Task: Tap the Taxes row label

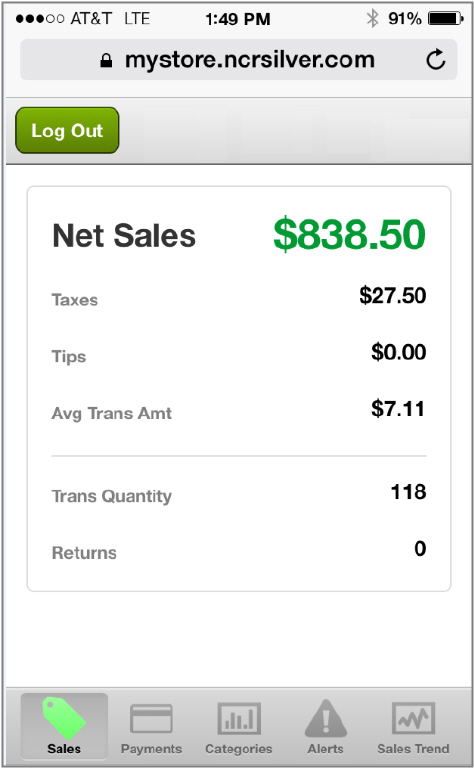Action: pos(74,300)
